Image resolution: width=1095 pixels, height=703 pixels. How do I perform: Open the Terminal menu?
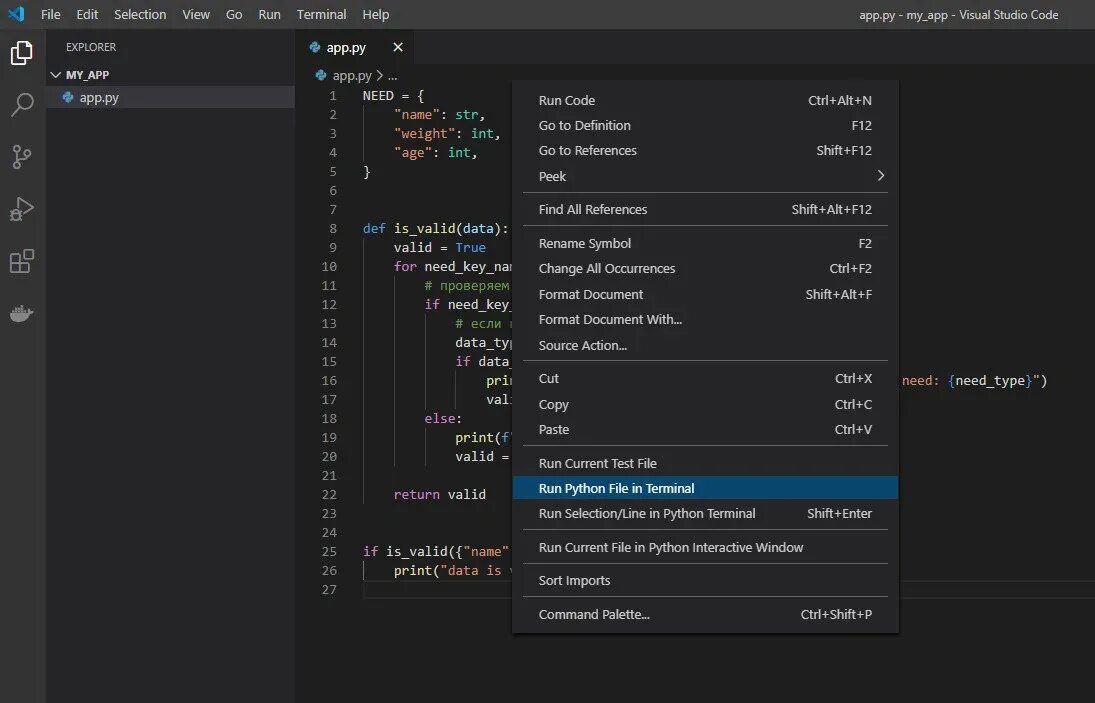tap(321, 14)
